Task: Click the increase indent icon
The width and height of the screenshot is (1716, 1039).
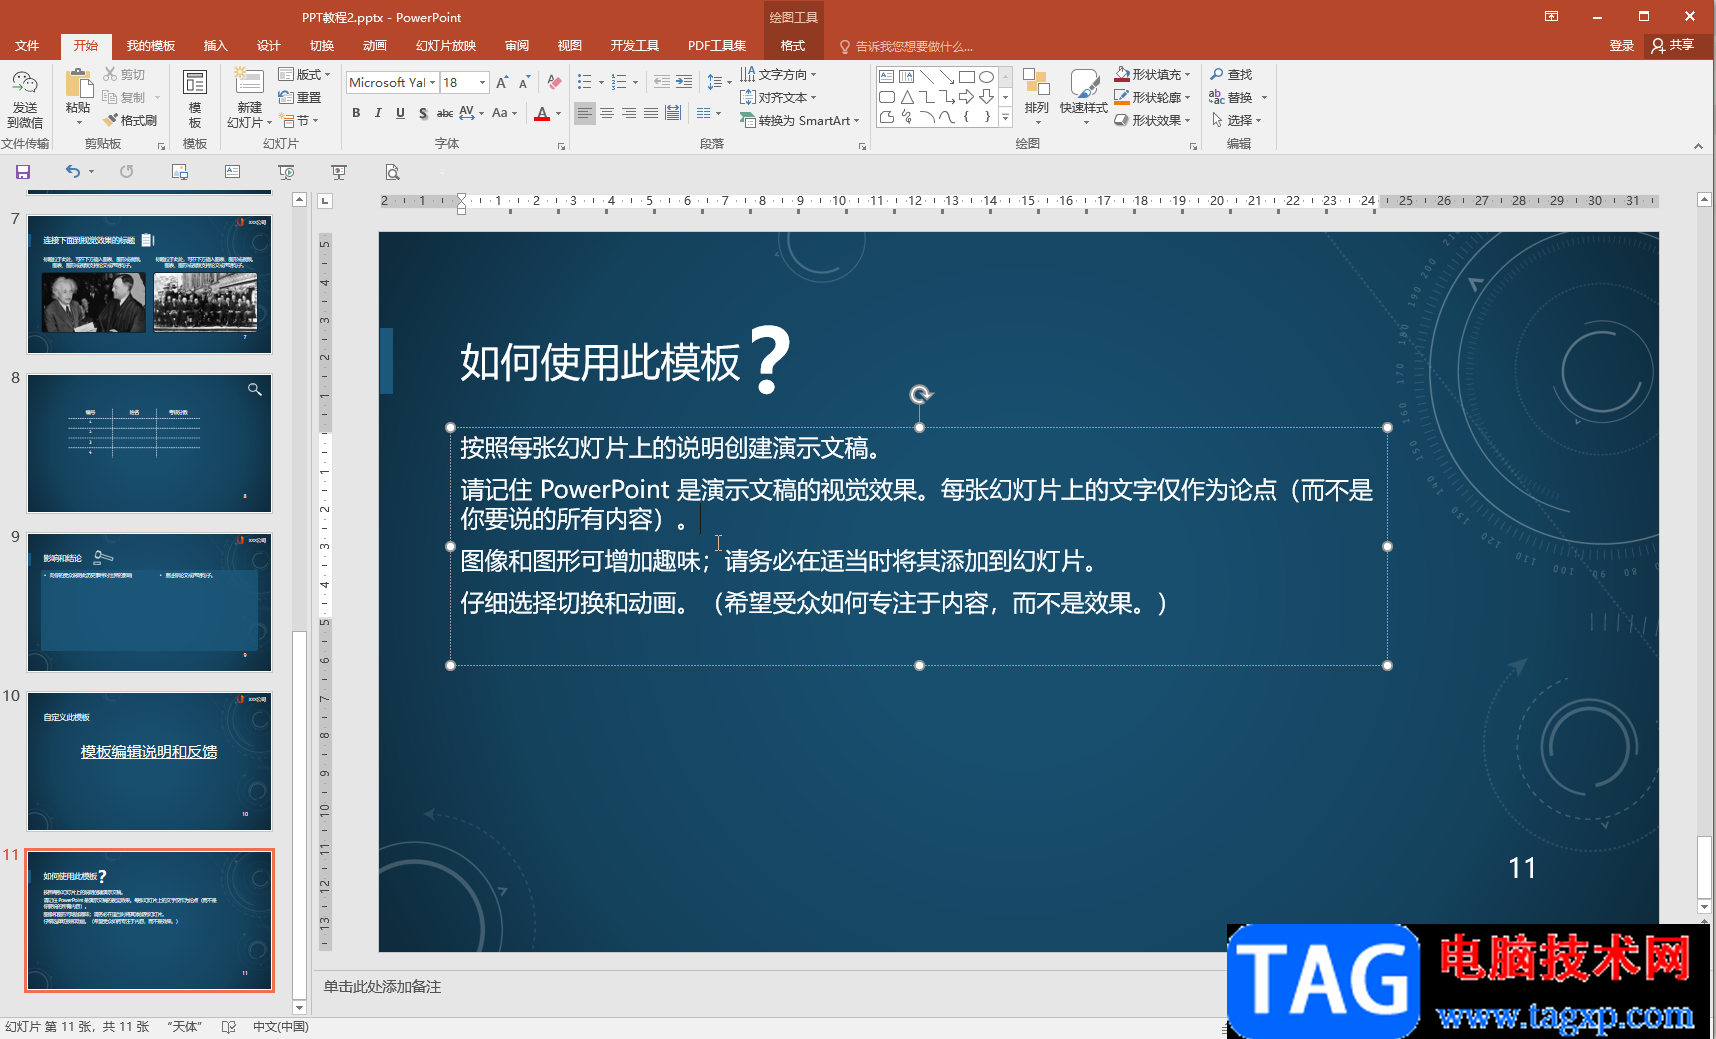Action: click(x=684, y=82)
